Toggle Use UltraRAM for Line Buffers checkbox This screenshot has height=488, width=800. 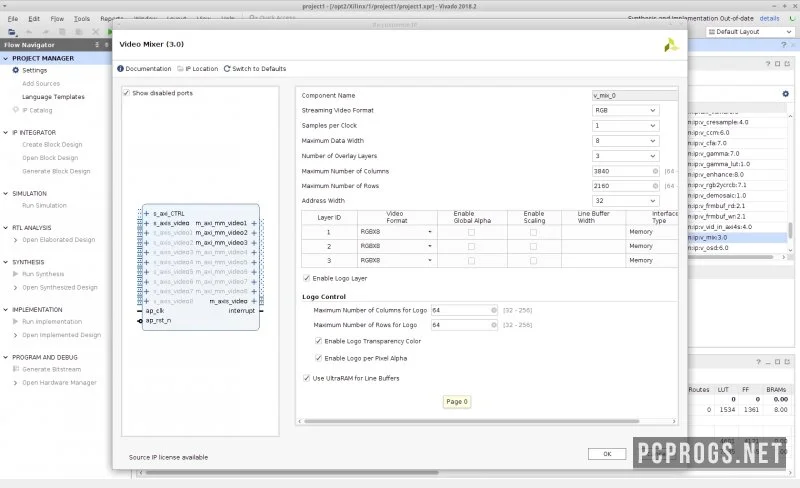tap(306, 378)
